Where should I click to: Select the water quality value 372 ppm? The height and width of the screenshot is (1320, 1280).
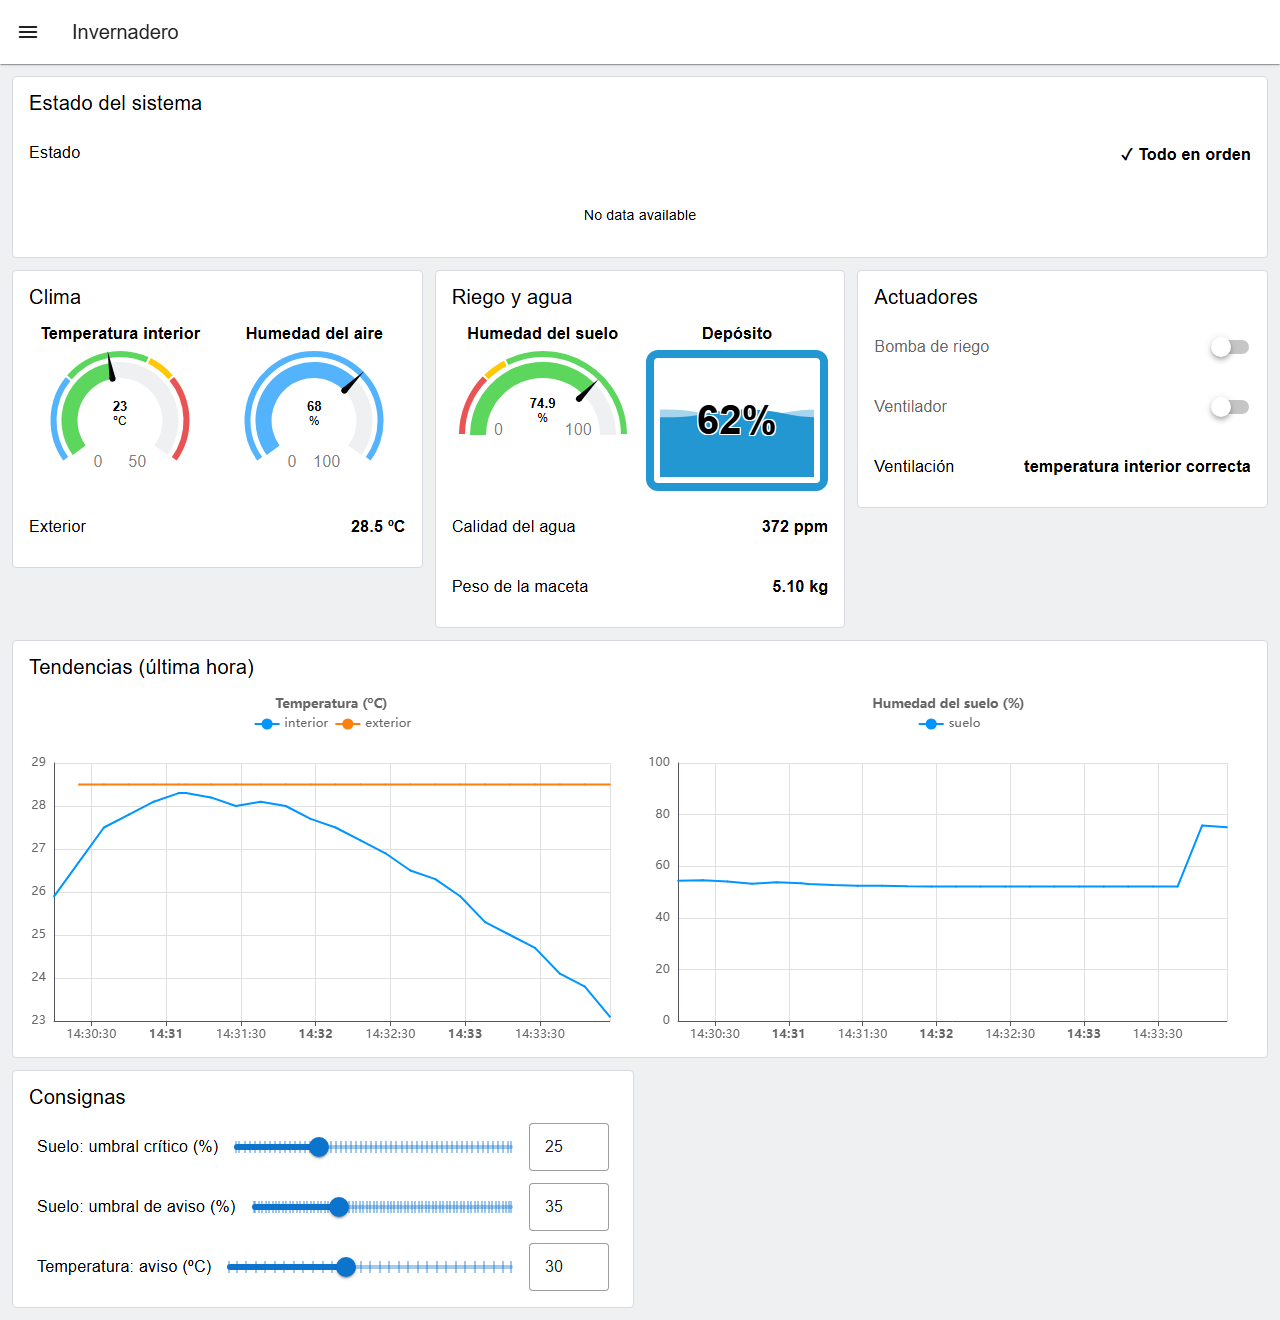795,526
